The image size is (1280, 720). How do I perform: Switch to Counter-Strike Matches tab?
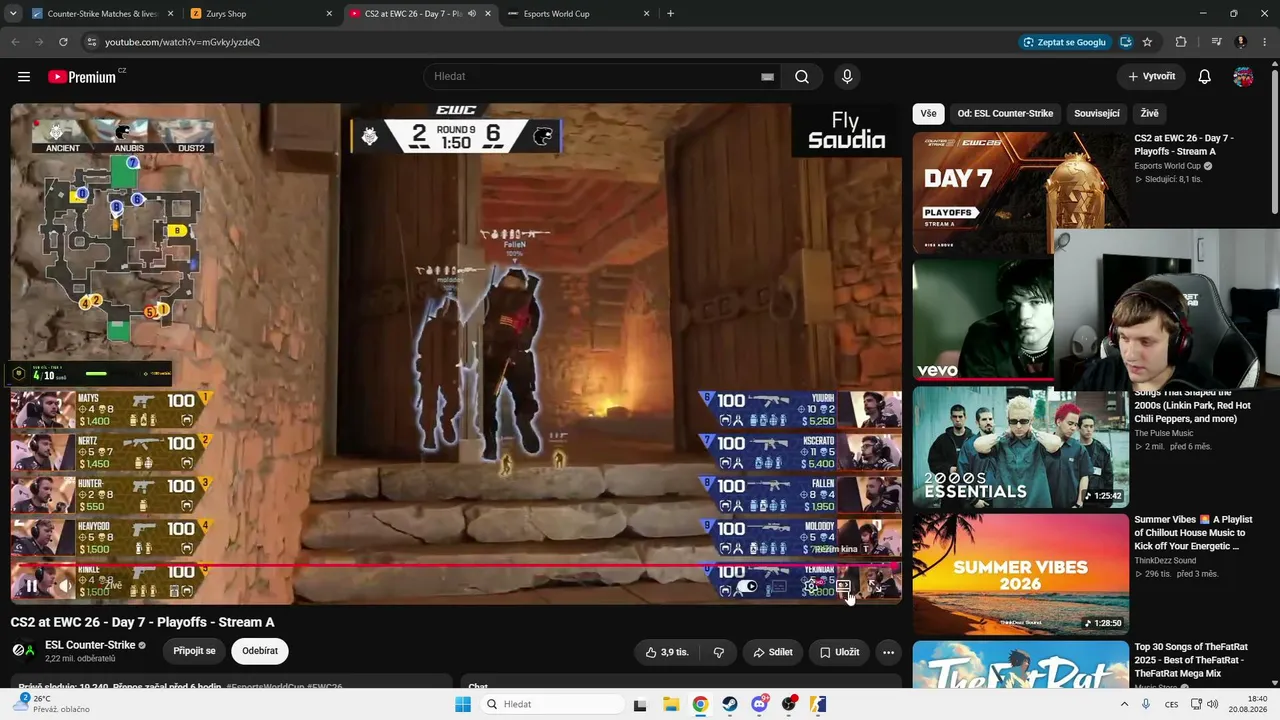point(103,14)
